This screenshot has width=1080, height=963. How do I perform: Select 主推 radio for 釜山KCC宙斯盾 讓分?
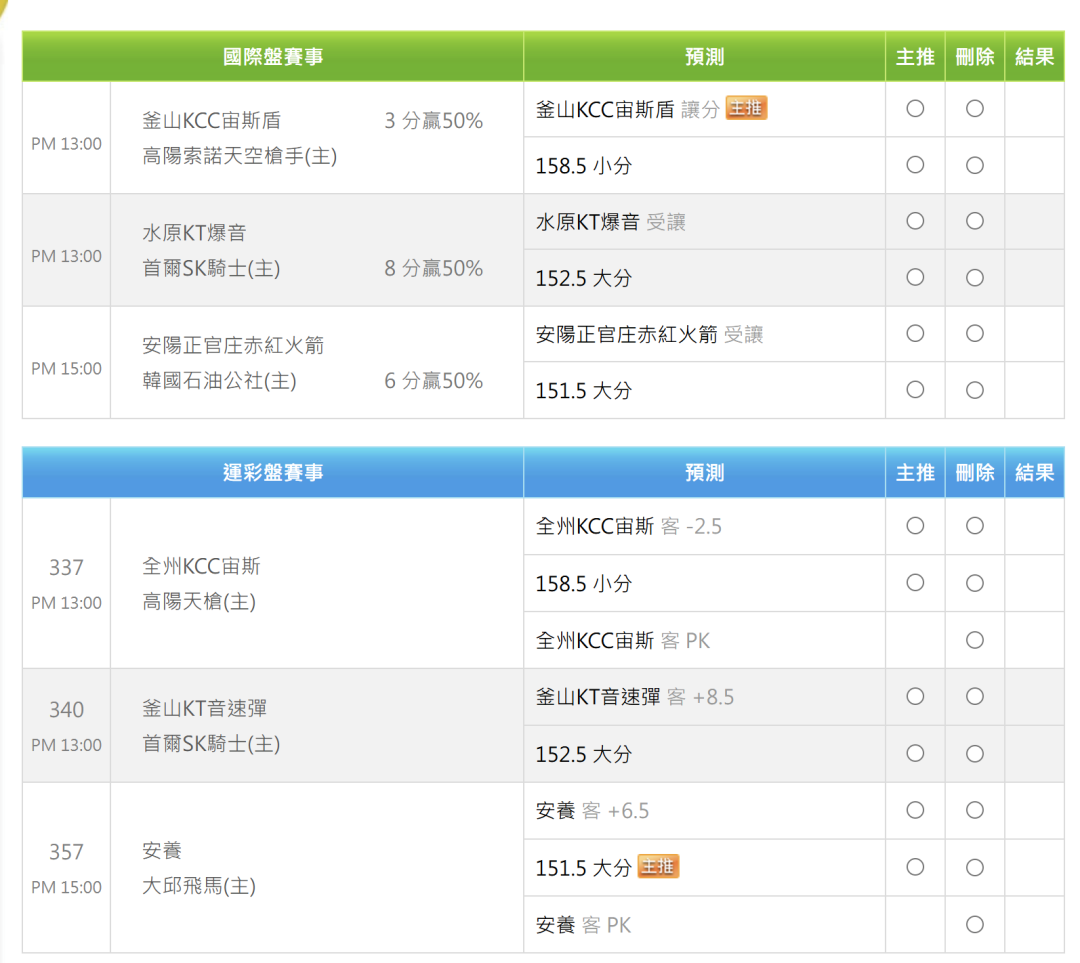[x=915, y=109]
